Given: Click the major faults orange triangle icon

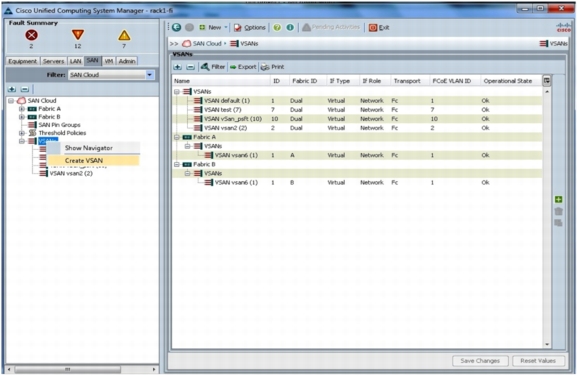Looking at the screenshot, I should point(78,35).
